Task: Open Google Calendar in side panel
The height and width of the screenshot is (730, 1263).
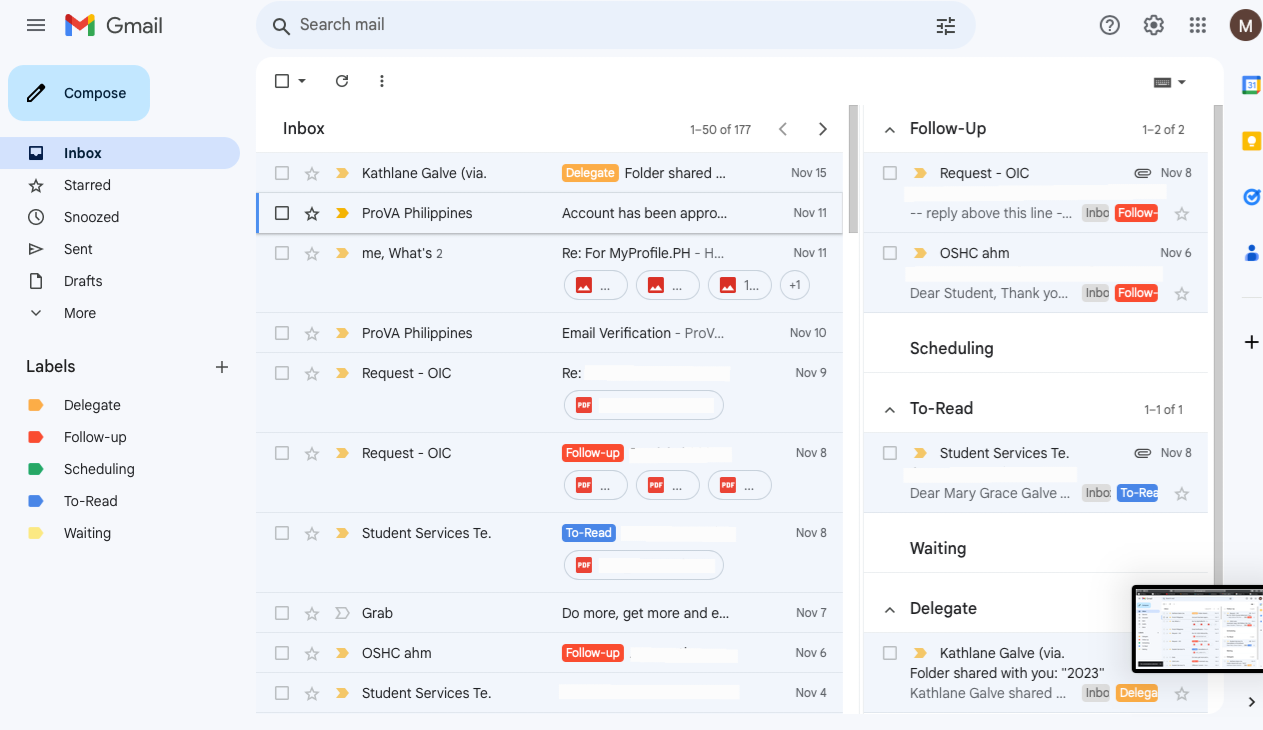Action: click(1251, 86)
